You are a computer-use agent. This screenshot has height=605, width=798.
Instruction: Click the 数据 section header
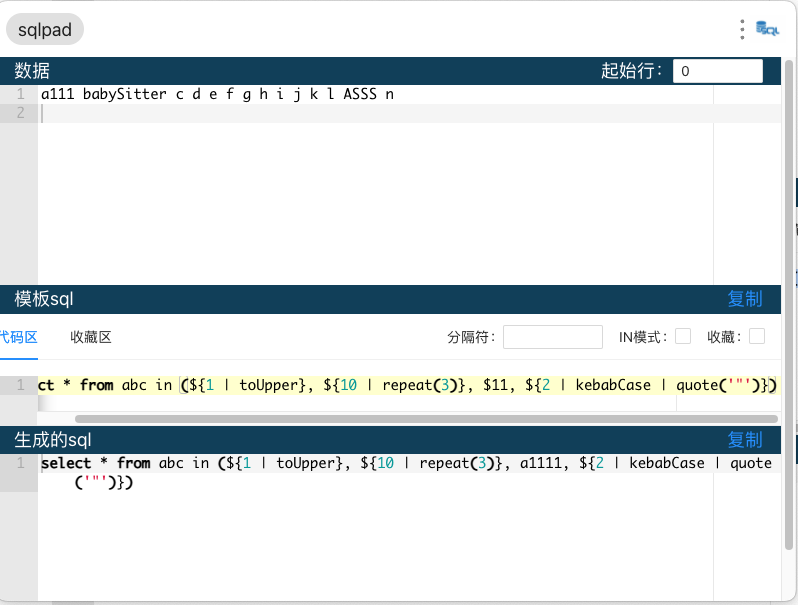coord(32,71)
